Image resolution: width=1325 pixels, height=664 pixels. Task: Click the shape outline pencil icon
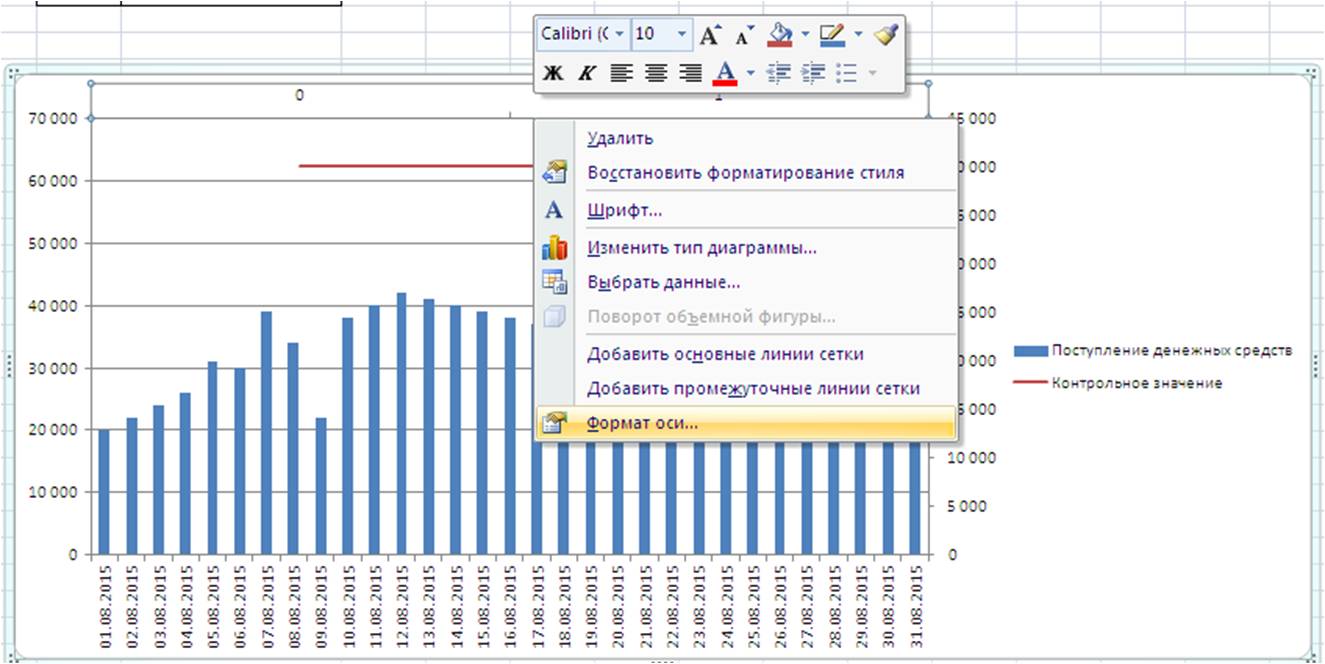pos(831,35)
